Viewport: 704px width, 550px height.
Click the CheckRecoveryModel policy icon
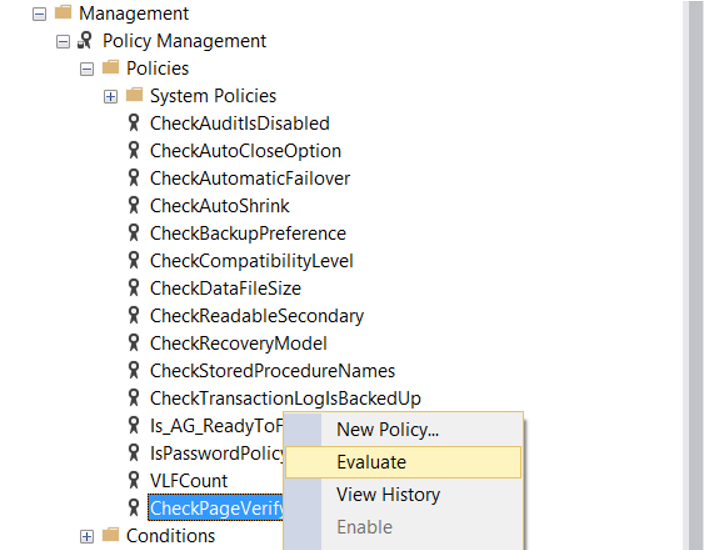(133, 343)
